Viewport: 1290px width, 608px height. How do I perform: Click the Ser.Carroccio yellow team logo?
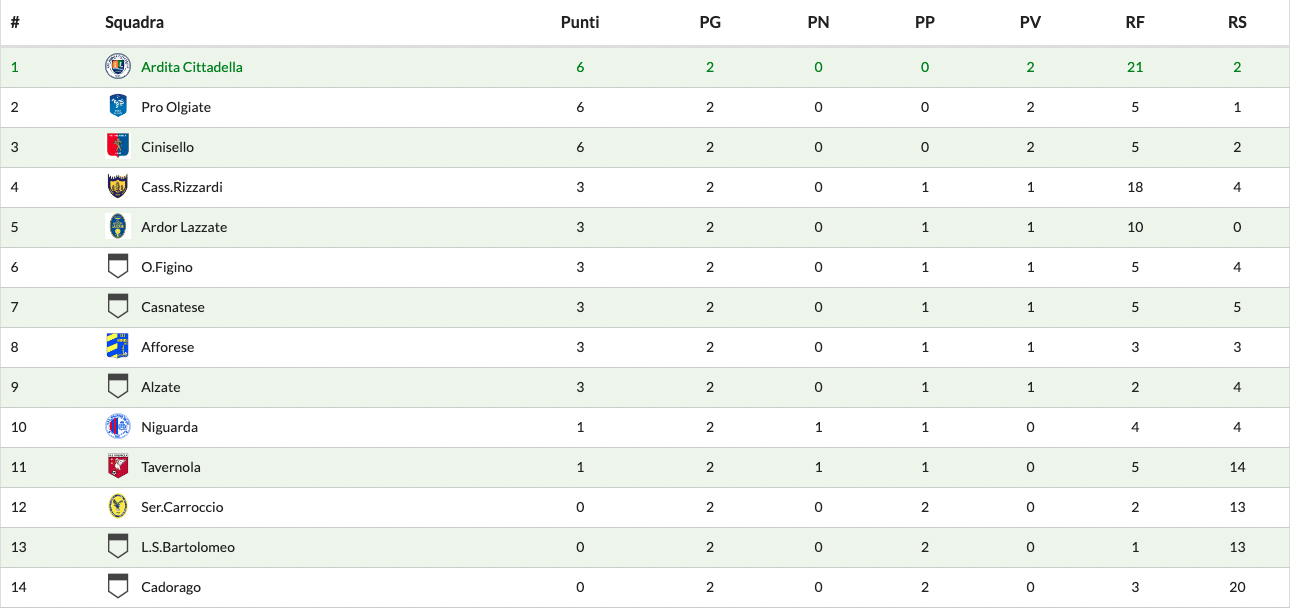point(118,507)
